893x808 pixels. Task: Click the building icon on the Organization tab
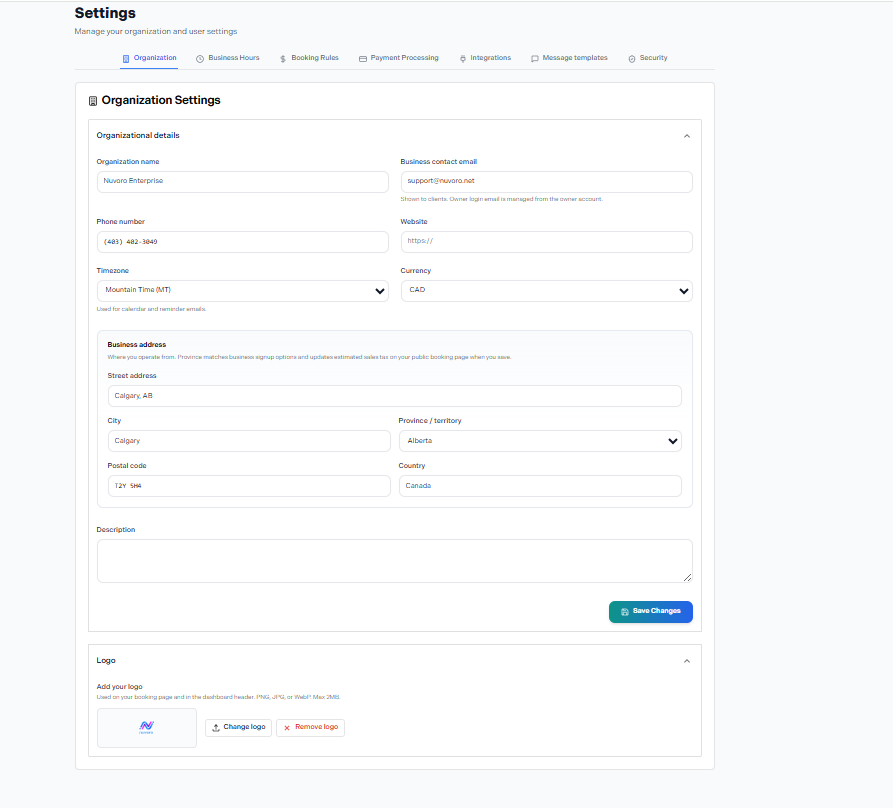coord(126,59)
